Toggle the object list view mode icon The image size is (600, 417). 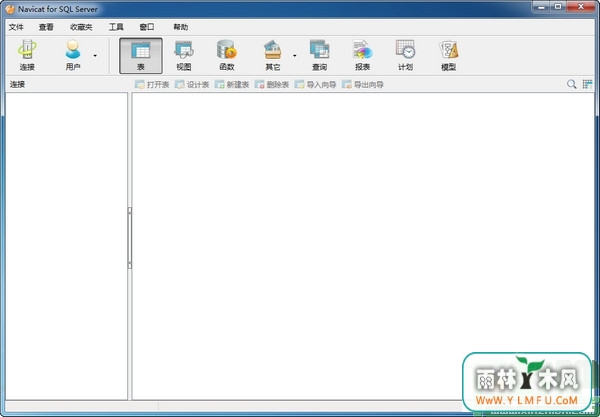coord(587,84)
